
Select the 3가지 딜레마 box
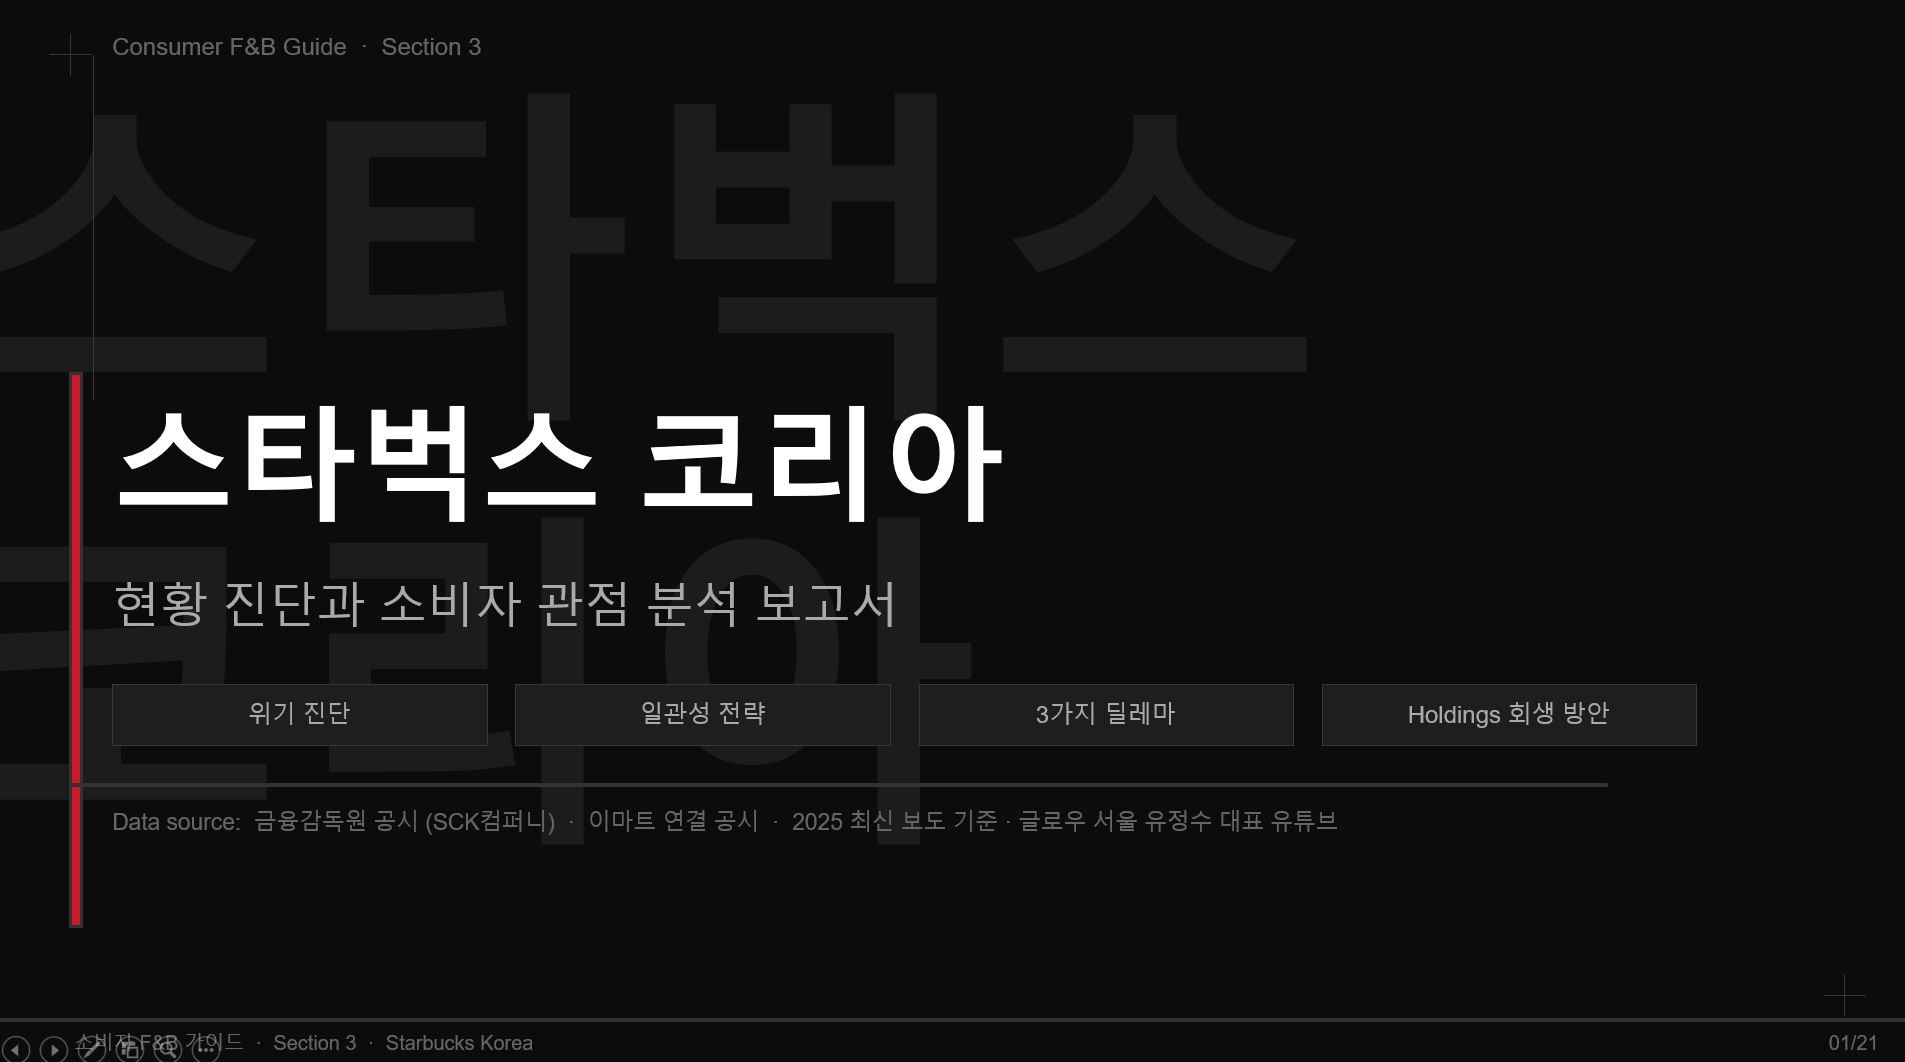click(1106, 714)
